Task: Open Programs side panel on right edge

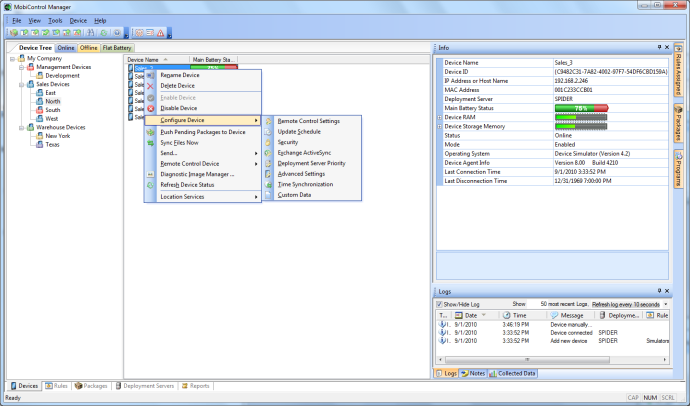Action: coord(678,169)
